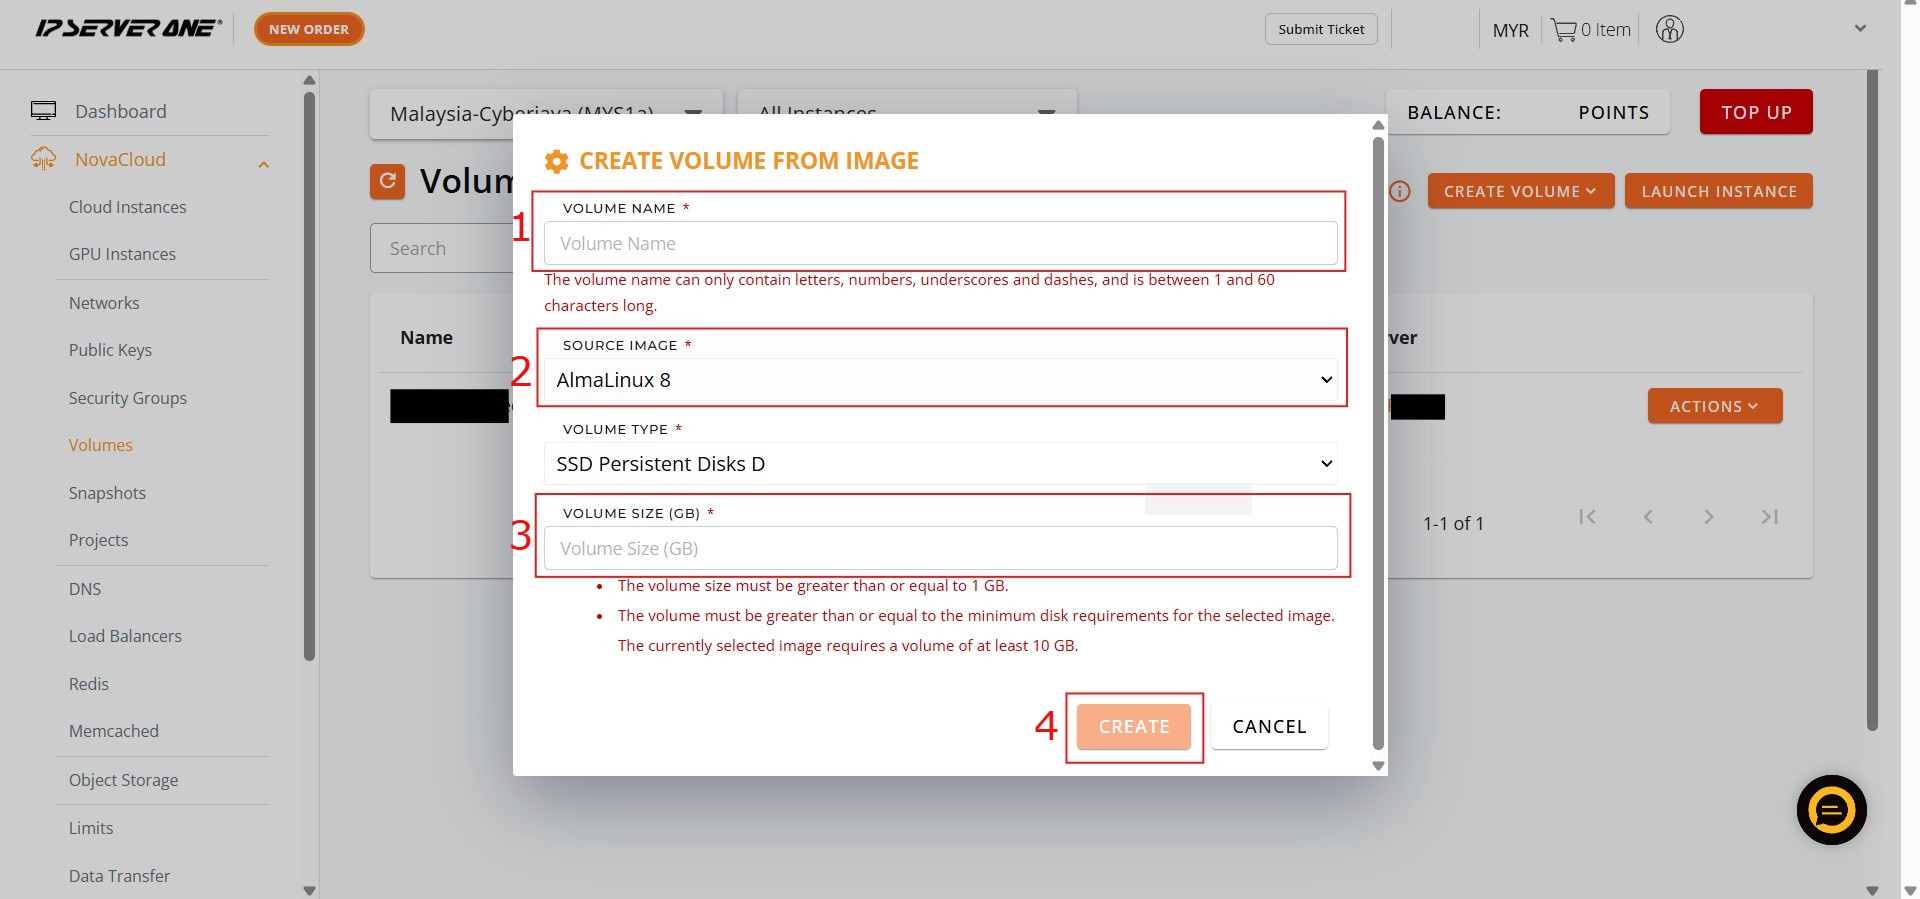Go to next page arrow in pagination
The image size is (1920, 899).
(1708, 517)
